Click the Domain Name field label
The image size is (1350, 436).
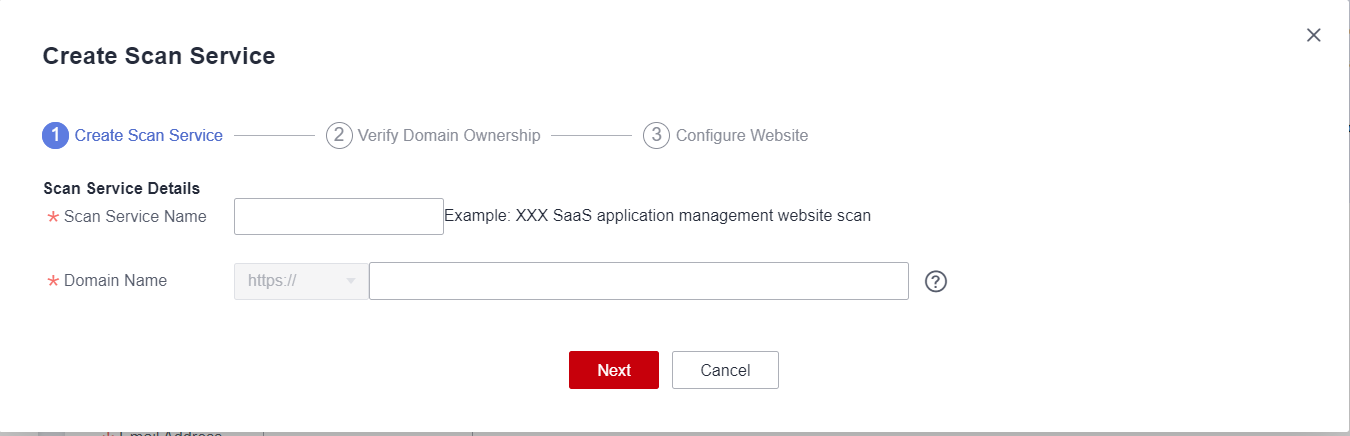tap(115, 281)
